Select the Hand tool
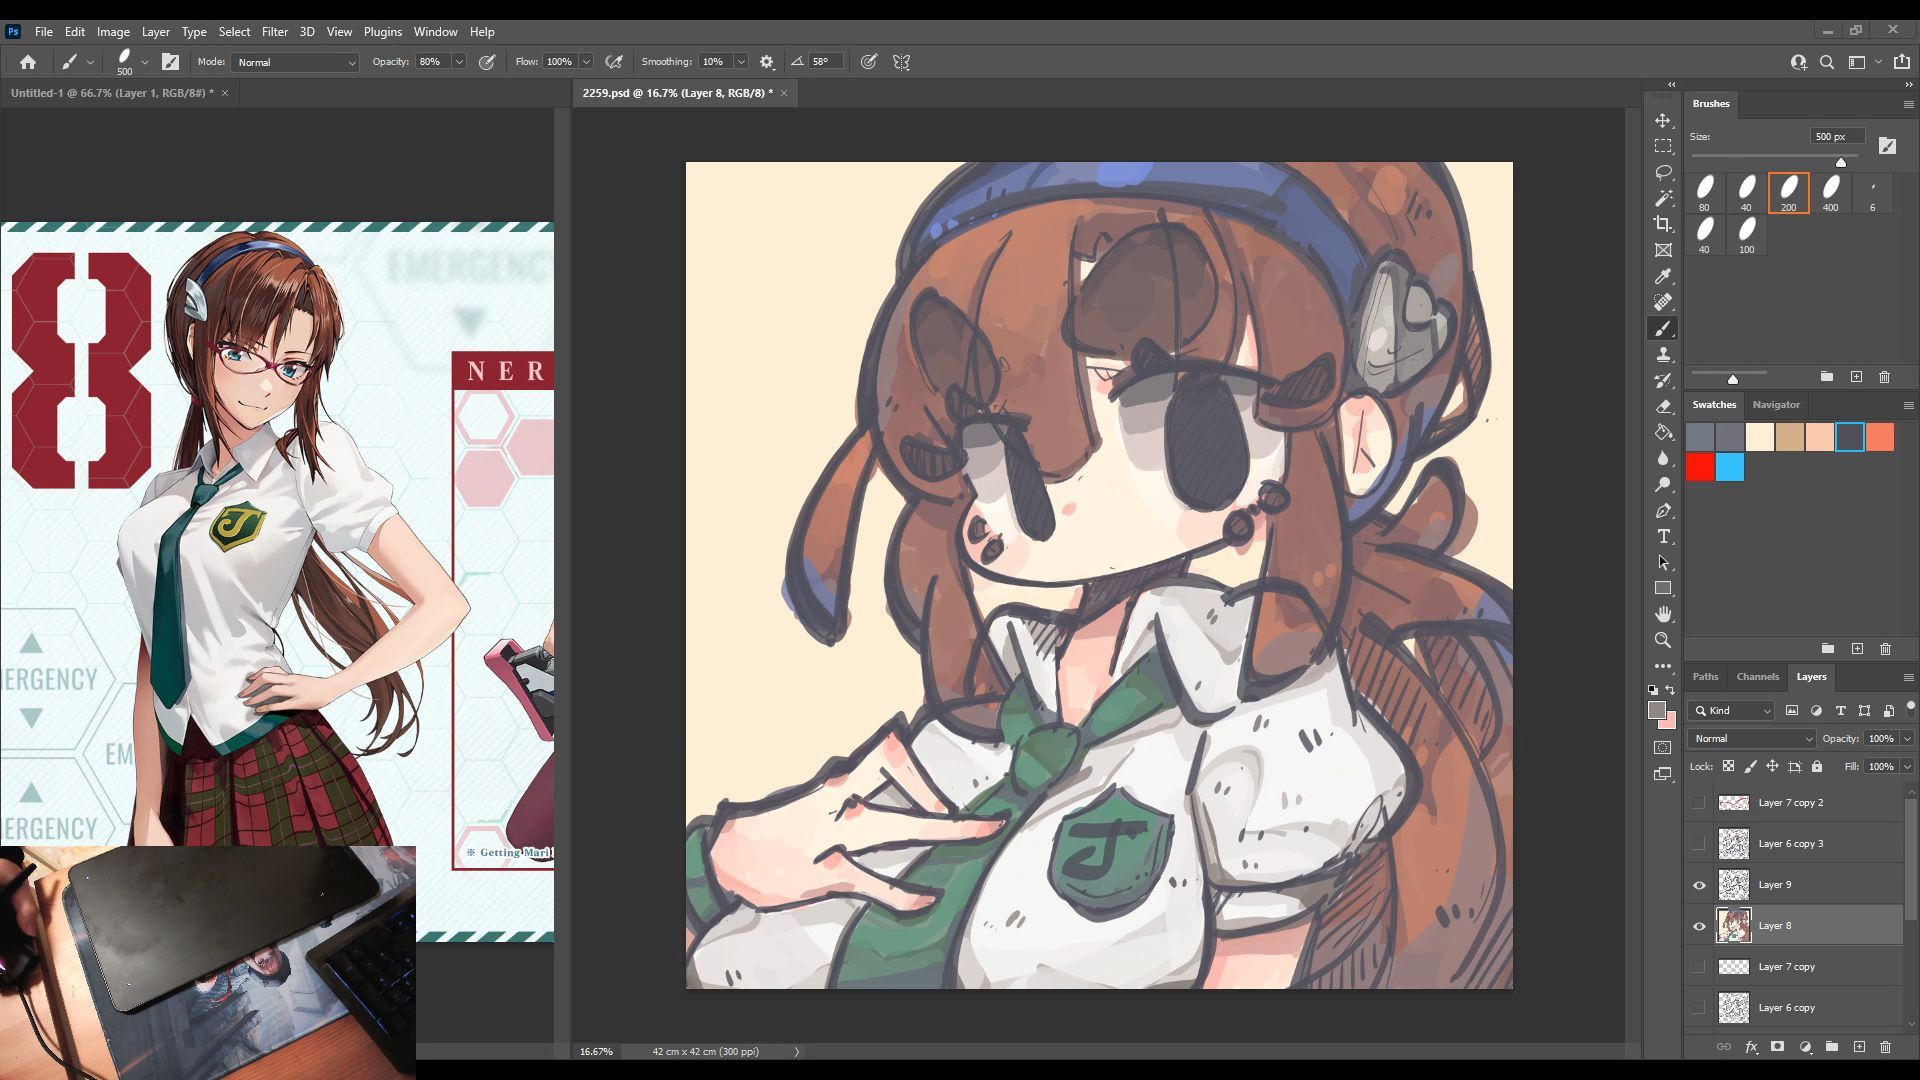 click(x=1663, y=614)
